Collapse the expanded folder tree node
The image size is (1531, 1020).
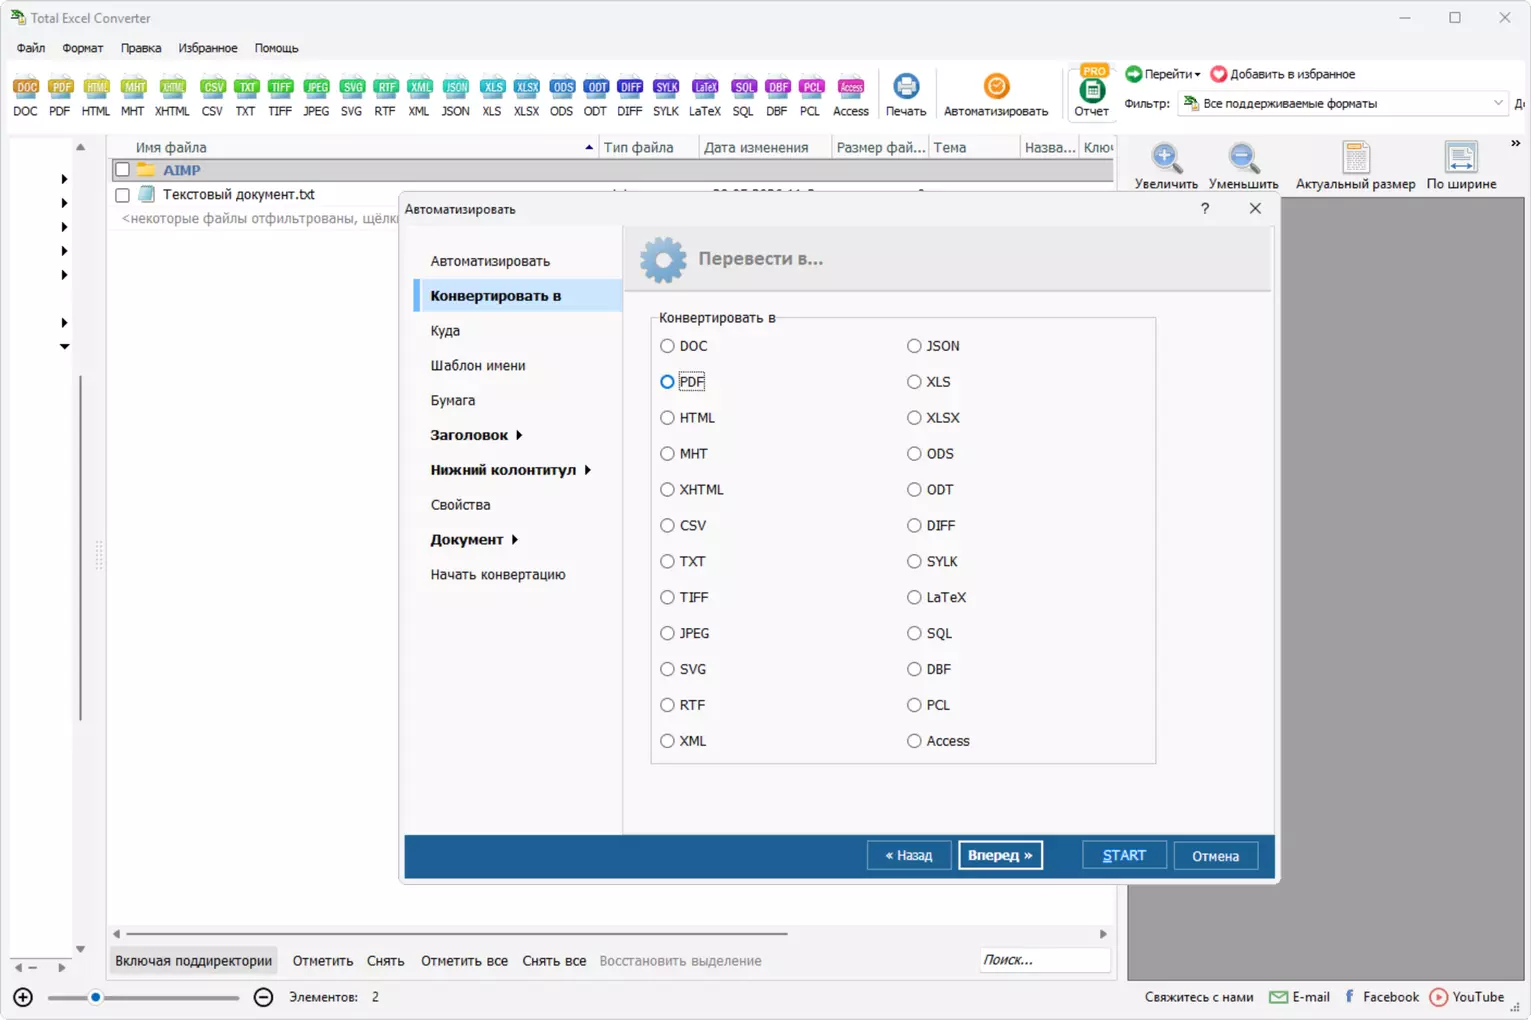[x=64, y=347]
